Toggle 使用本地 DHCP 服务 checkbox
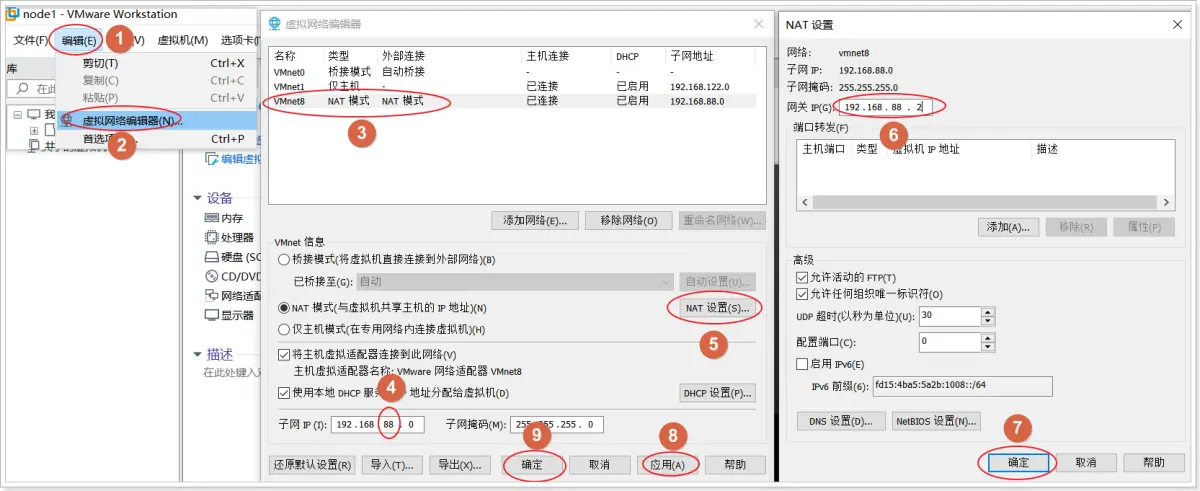 pos(284,392)
